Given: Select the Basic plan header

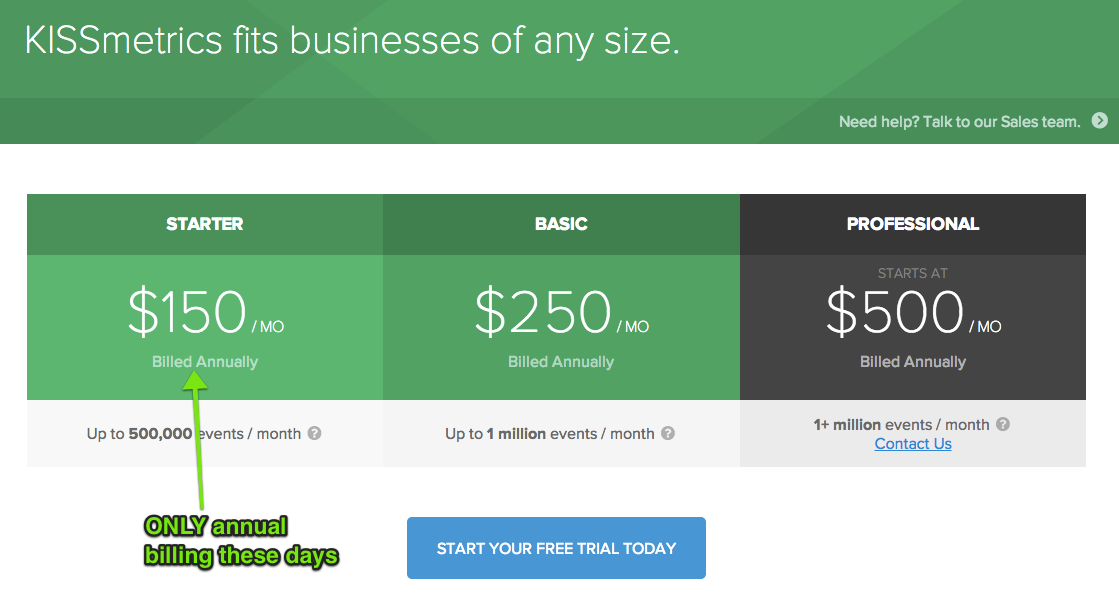Looking at the screenshot, I should (x=561, y=224).
